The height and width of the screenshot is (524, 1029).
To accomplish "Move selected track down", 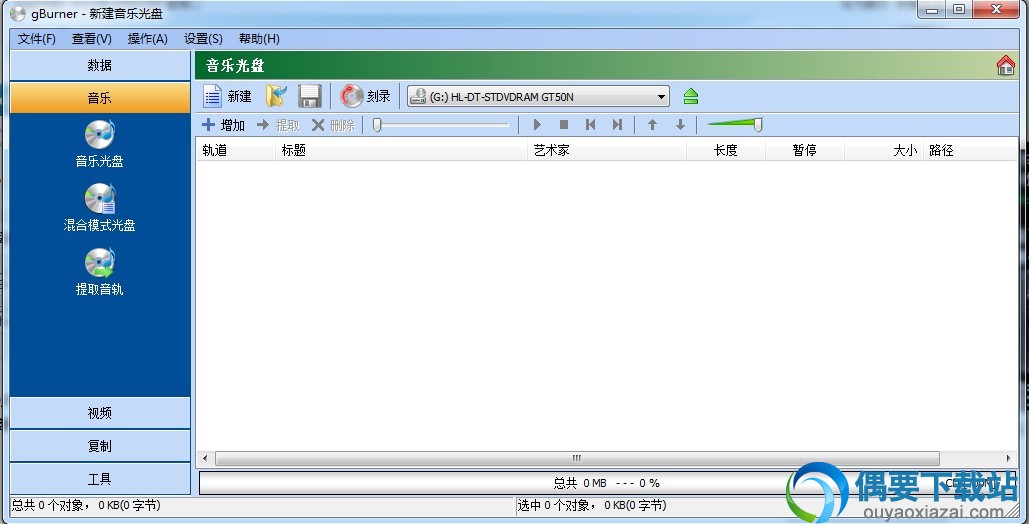I will coord(681,125).
